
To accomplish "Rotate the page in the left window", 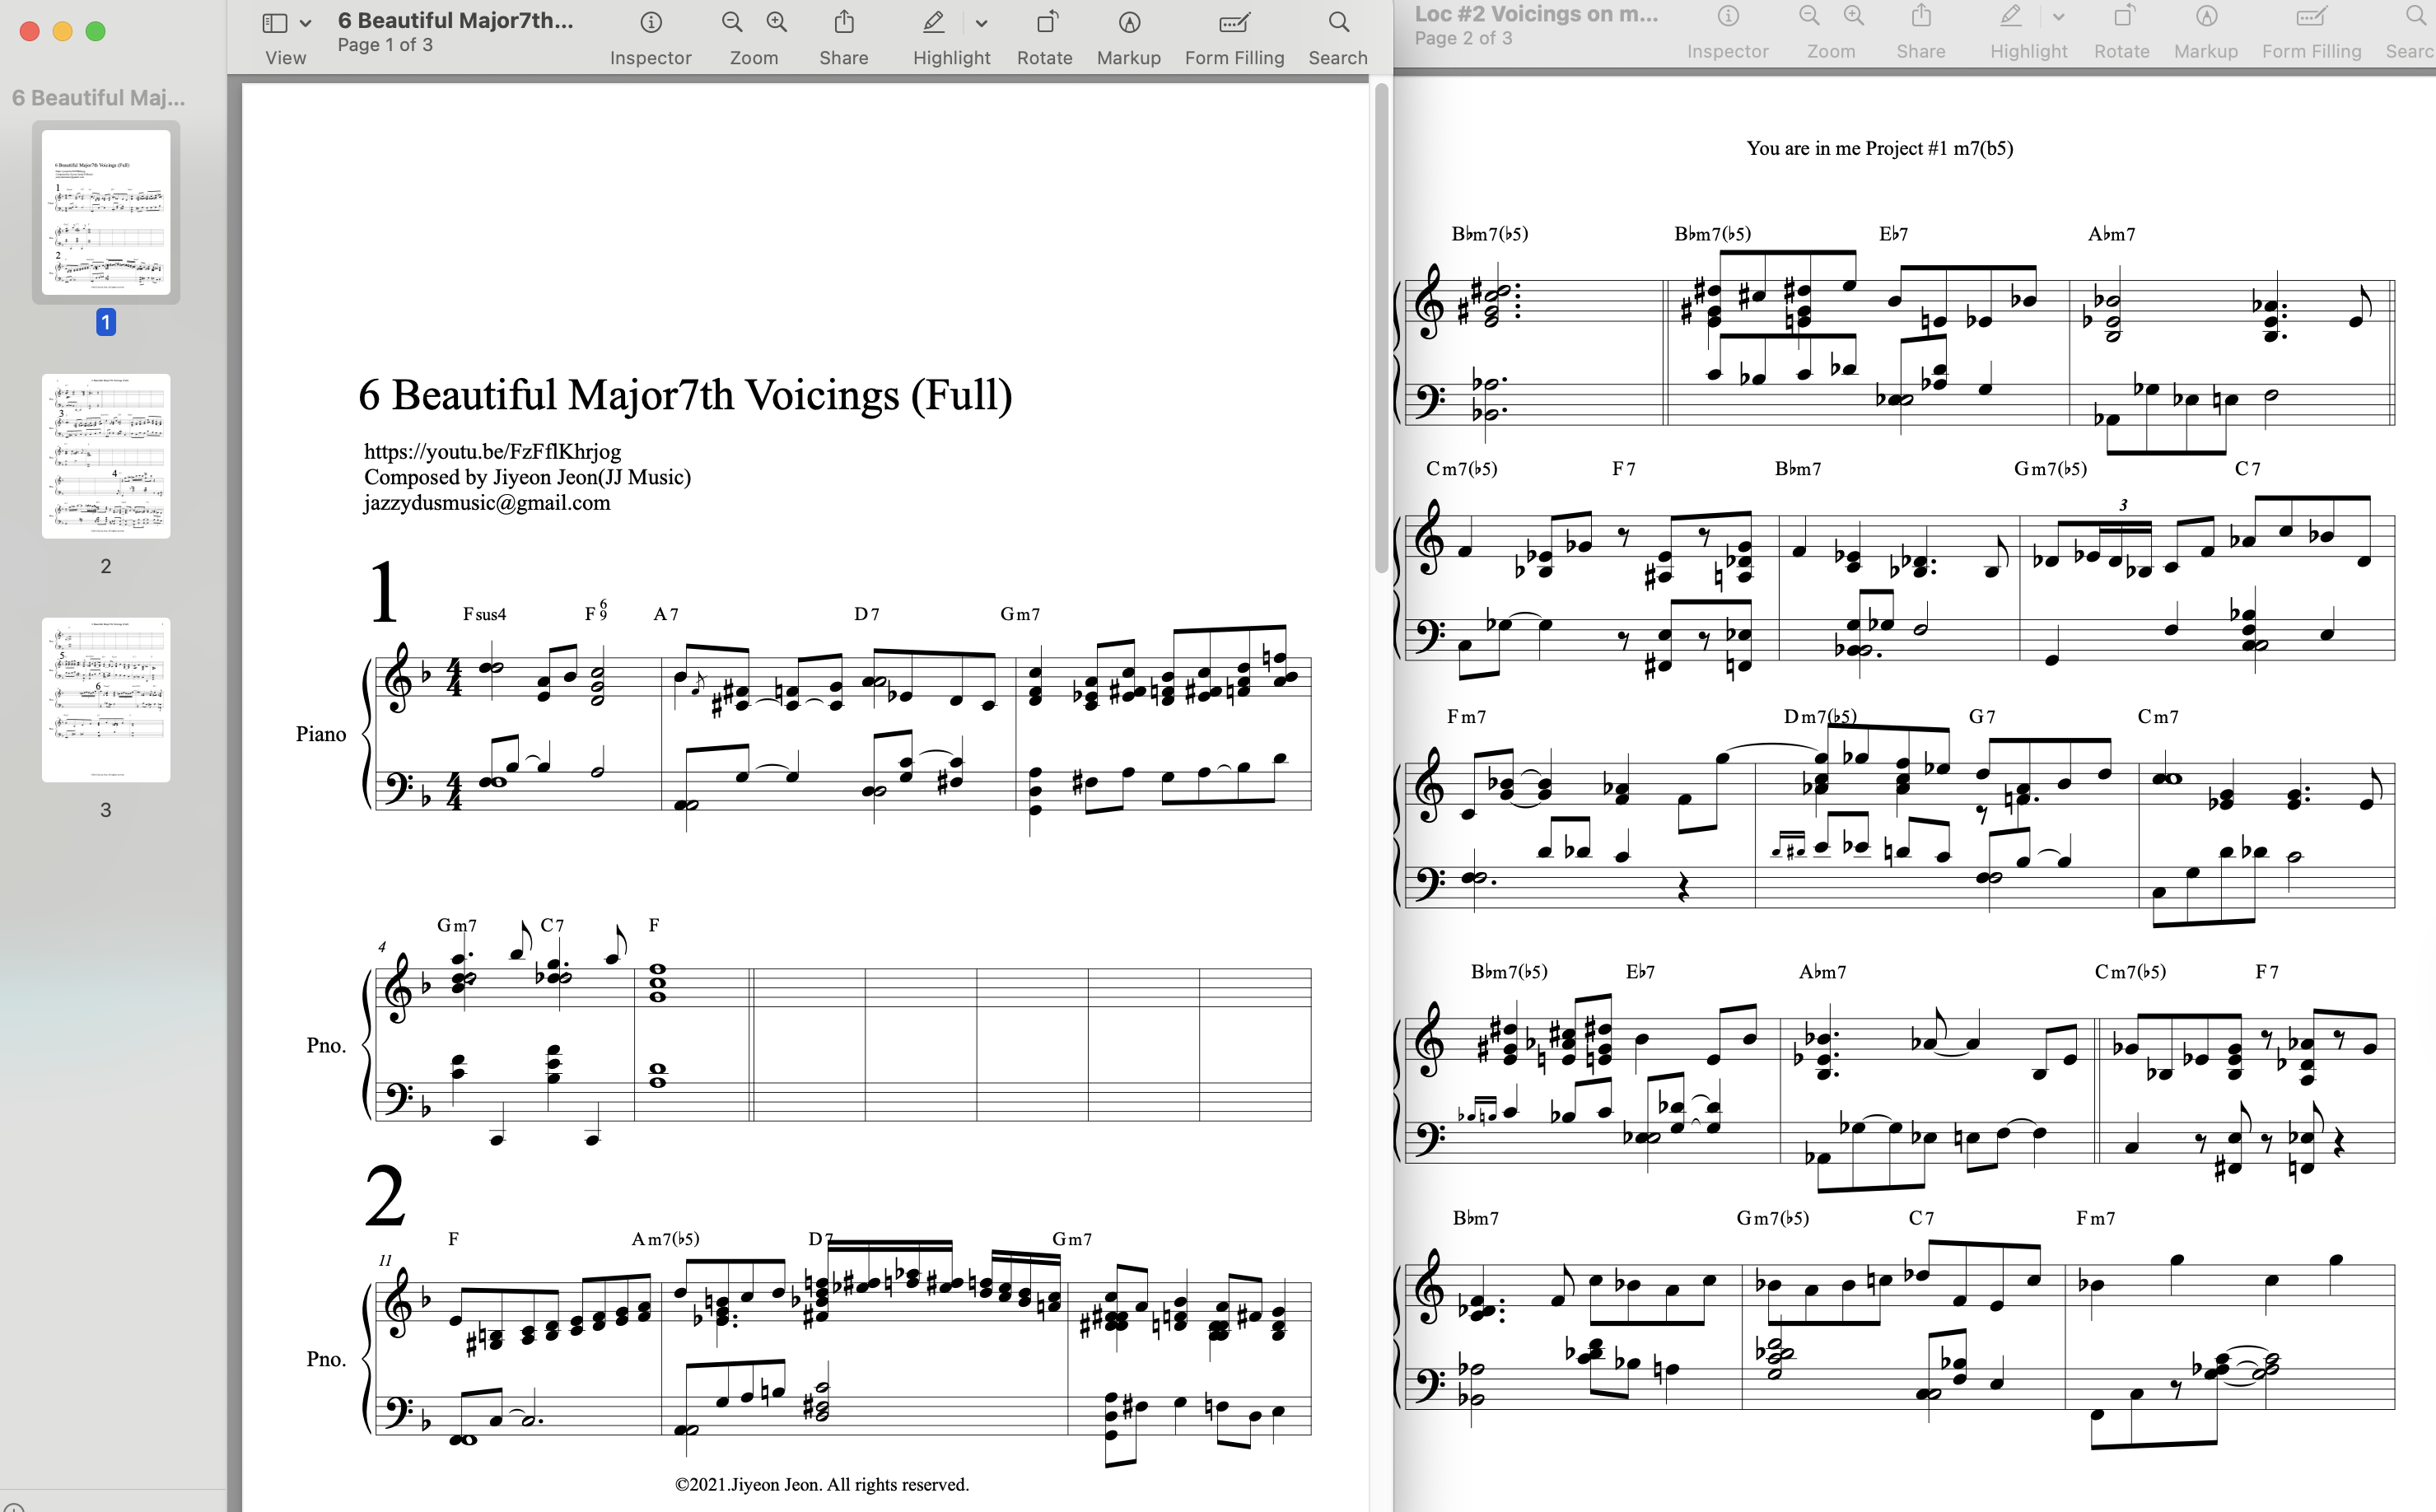I will tap(1046, 22).
